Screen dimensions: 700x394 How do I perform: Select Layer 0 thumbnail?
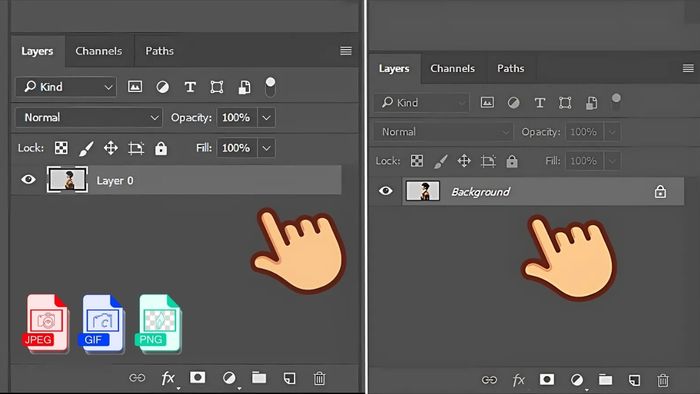point(67,179)
